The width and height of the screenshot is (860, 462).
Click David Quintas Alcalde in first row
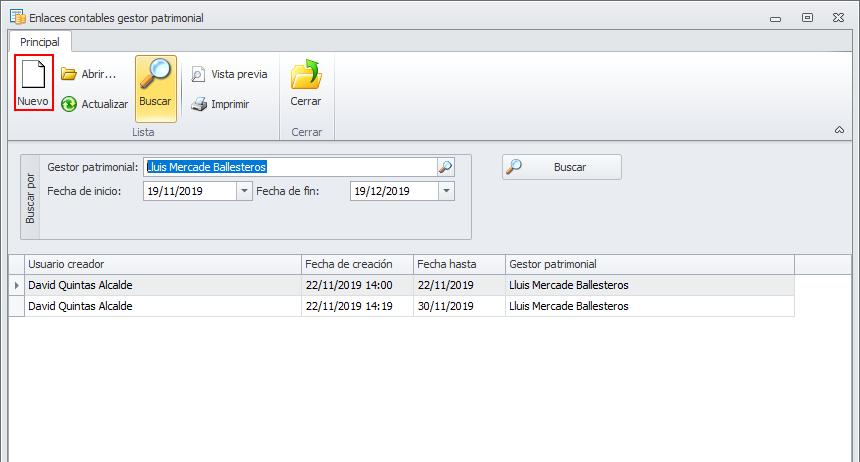[80, 285]
